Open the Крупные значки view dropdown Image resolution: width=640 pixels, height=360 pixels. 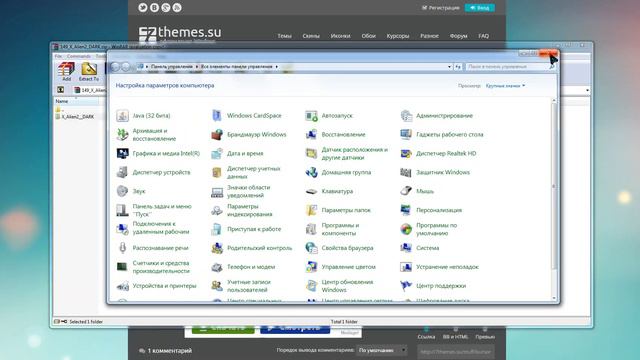pyautogui.click(x=505, y=86)
